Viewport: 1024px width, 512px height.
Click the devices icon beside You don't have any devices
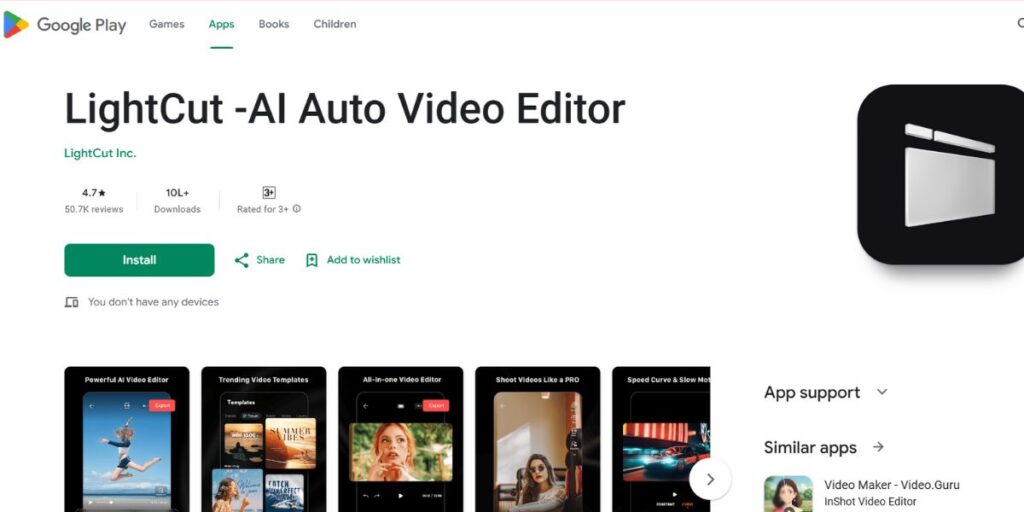[x=71, y=302]
